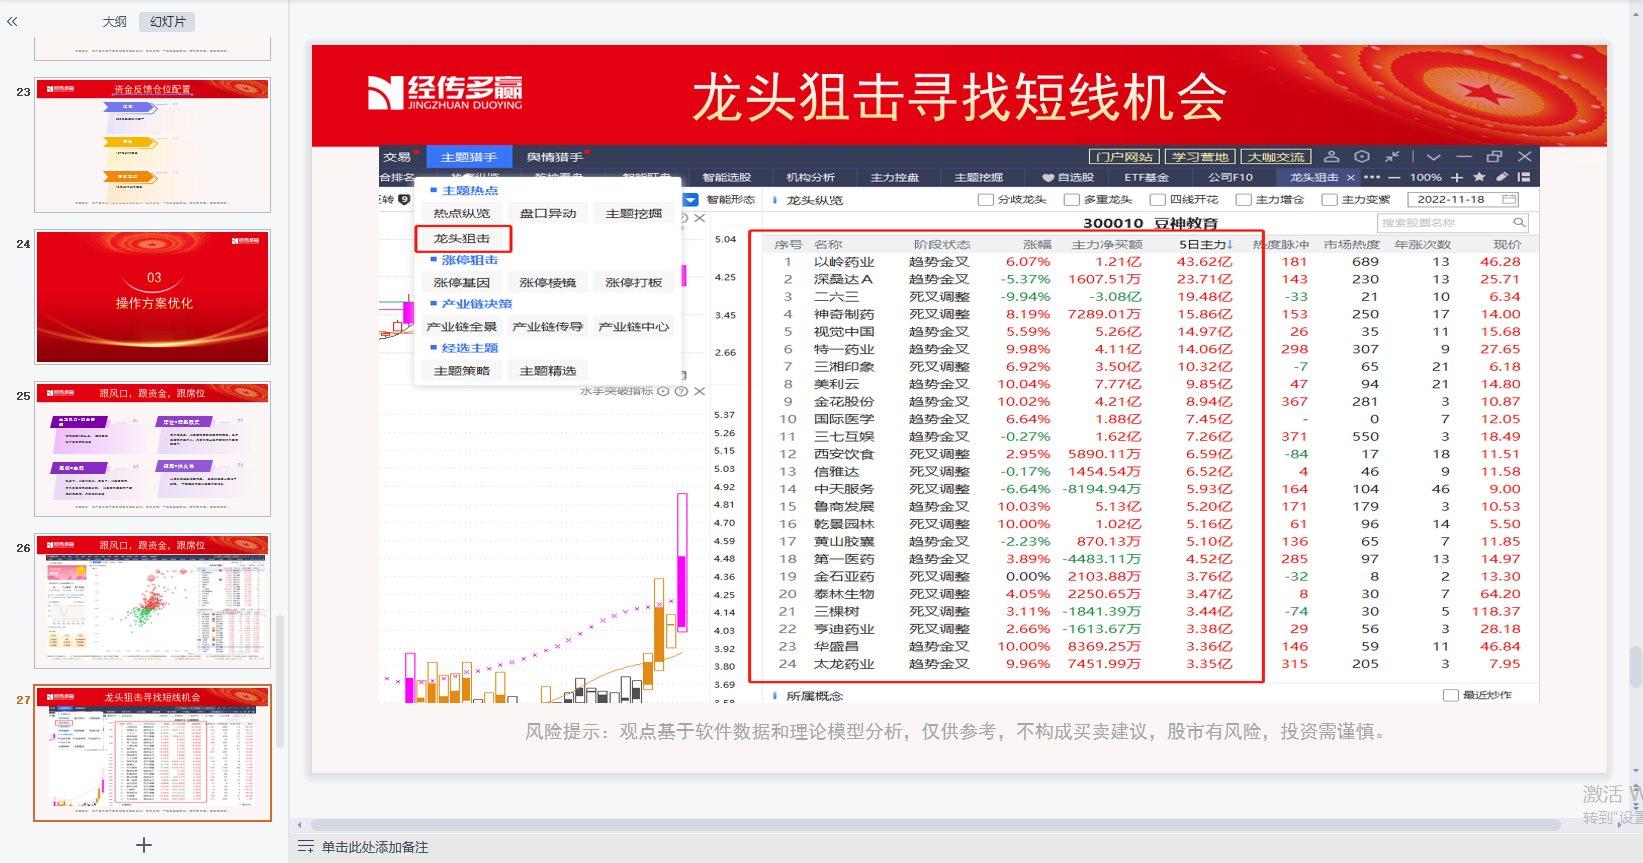This screenshot has height=863, width=1643.
Task: Switch to the 智能选股 tab
Action: coord(726,177)
